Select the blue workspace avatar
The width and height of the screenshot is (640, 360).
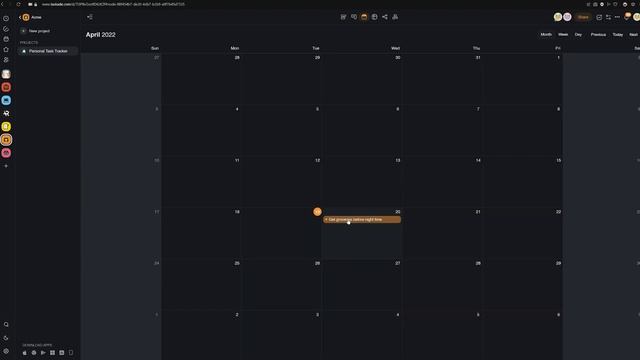6,100
